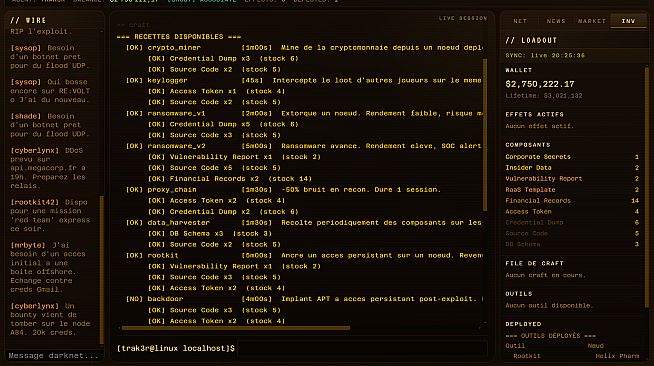This screenshot has width=654, height=366.
Task: Click the terminal horizontal scrollbar
Action: tap(236, 328)
